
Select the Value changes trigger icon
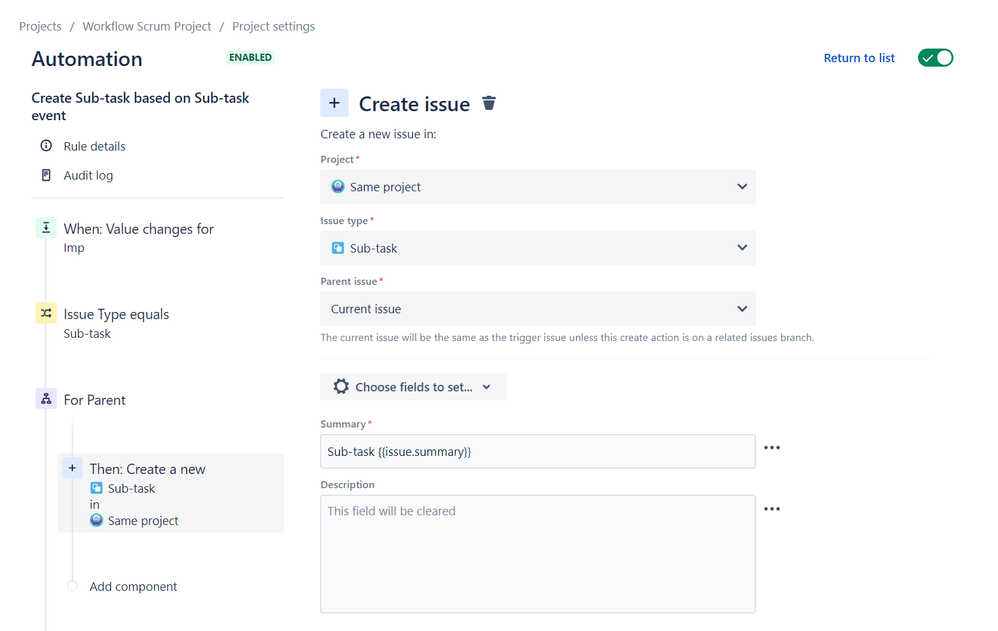click(46, 228)
